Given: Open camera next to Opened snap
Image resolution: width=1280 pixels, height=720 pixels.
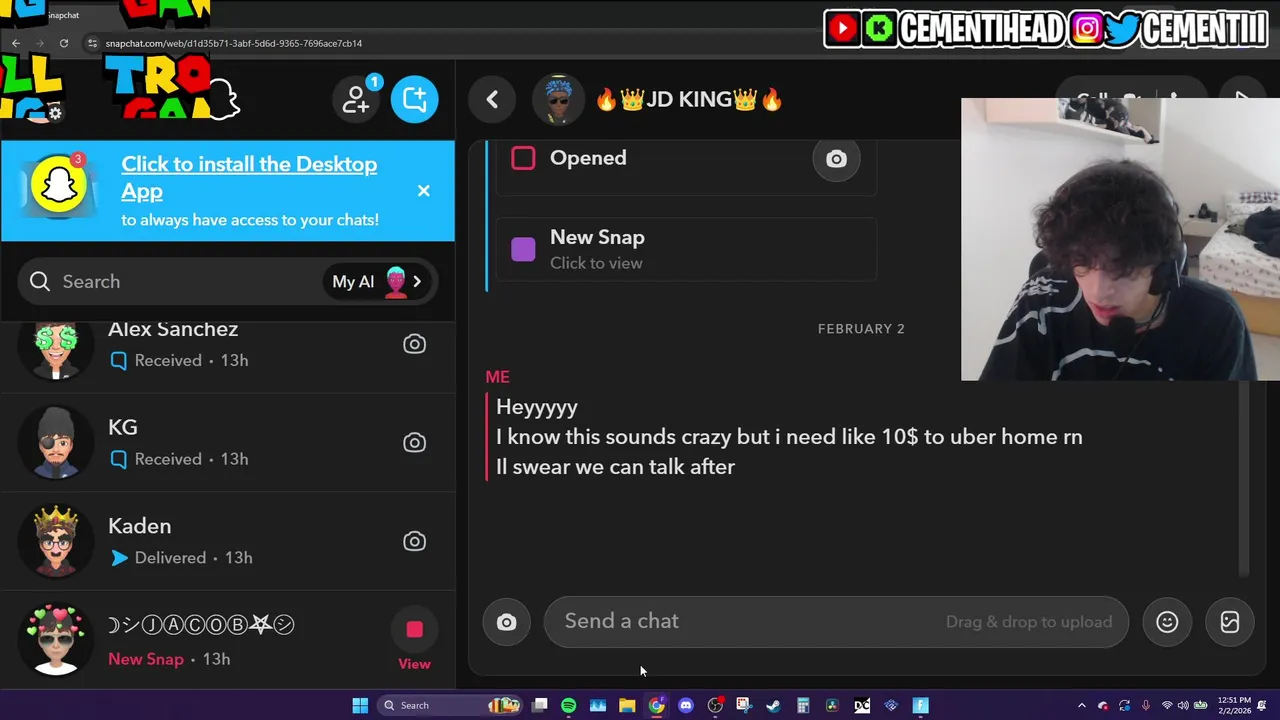Looking at the screenshot, I should 836,158.
